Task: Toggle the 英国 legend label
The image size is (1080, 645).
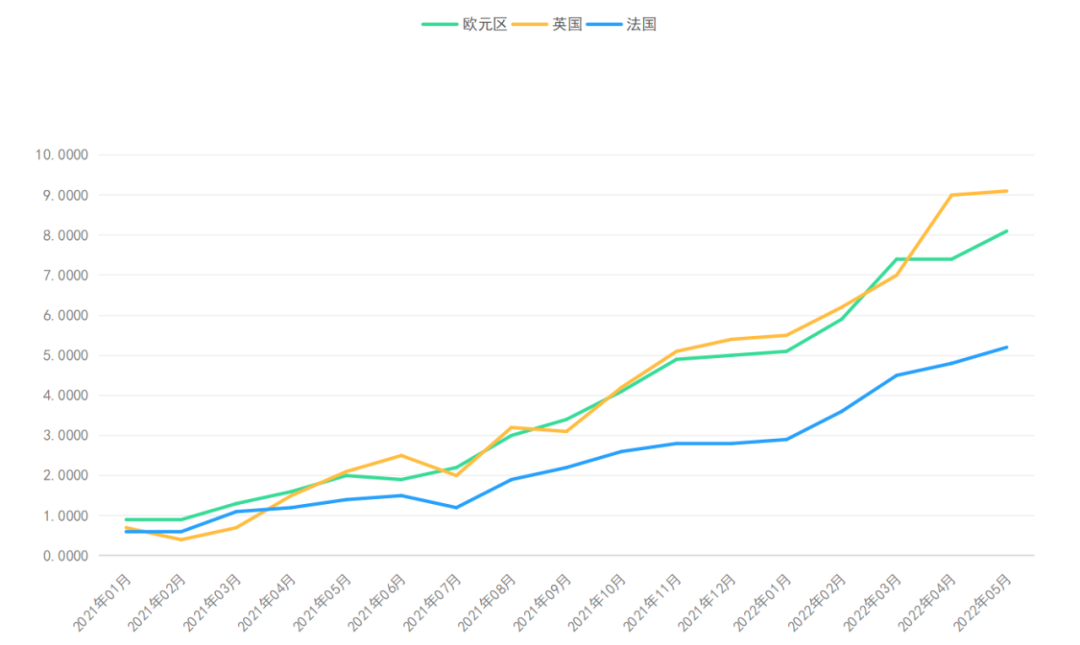Action: click(567, 24)
